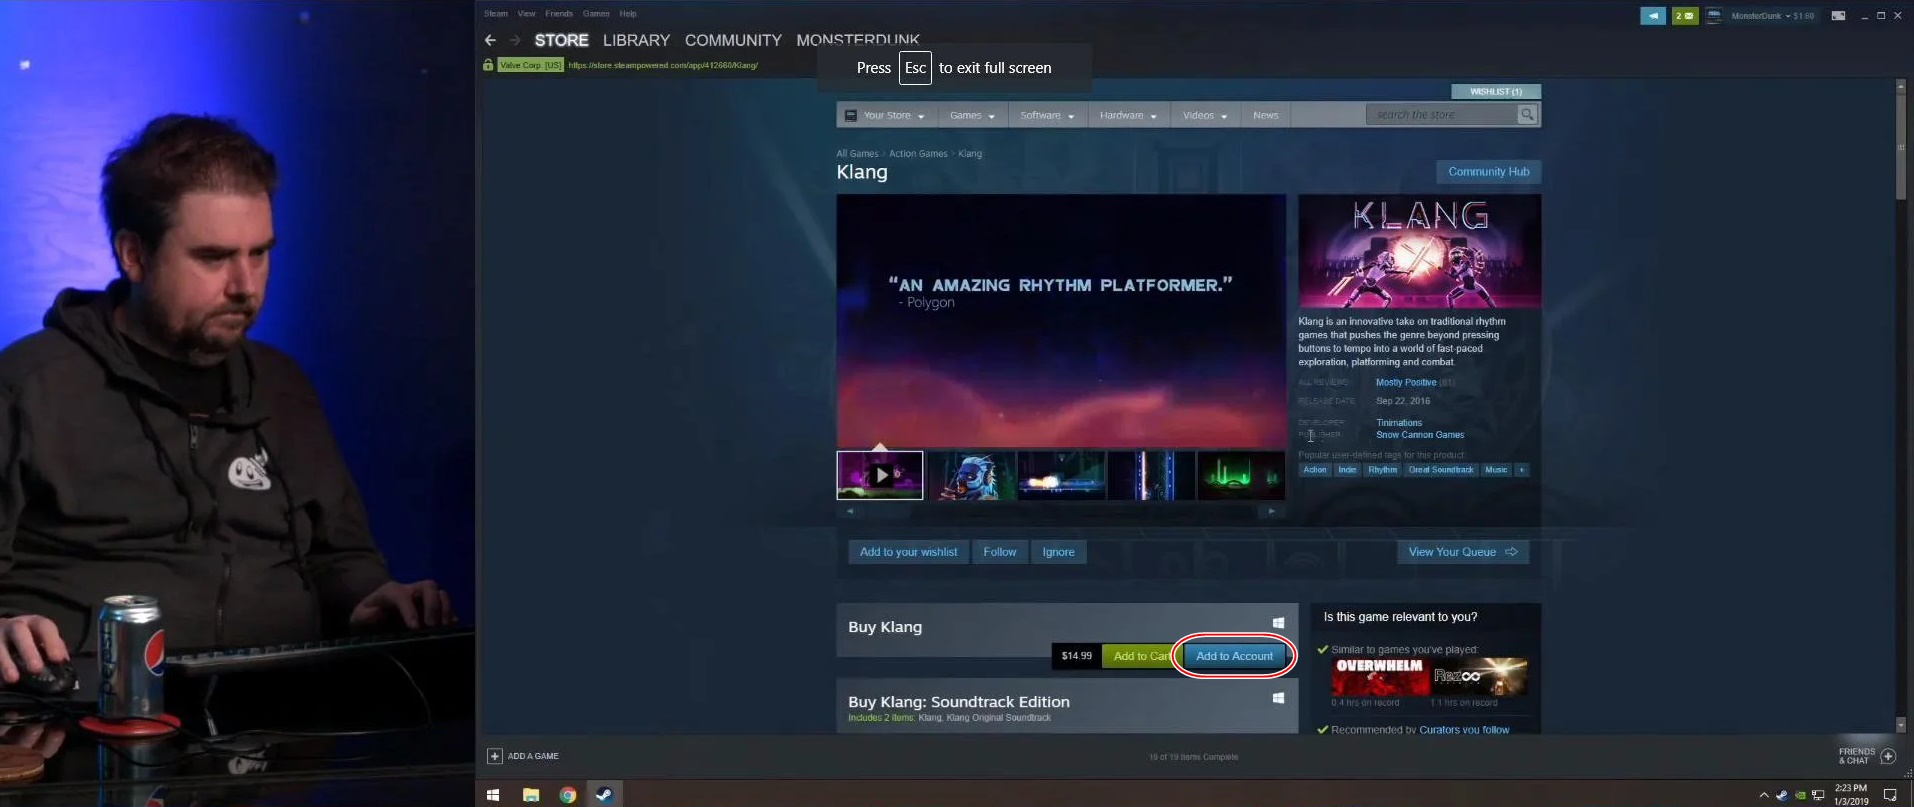Select the STORE tab
Screen dimensions: 1914x807
(x=561, y=40)
